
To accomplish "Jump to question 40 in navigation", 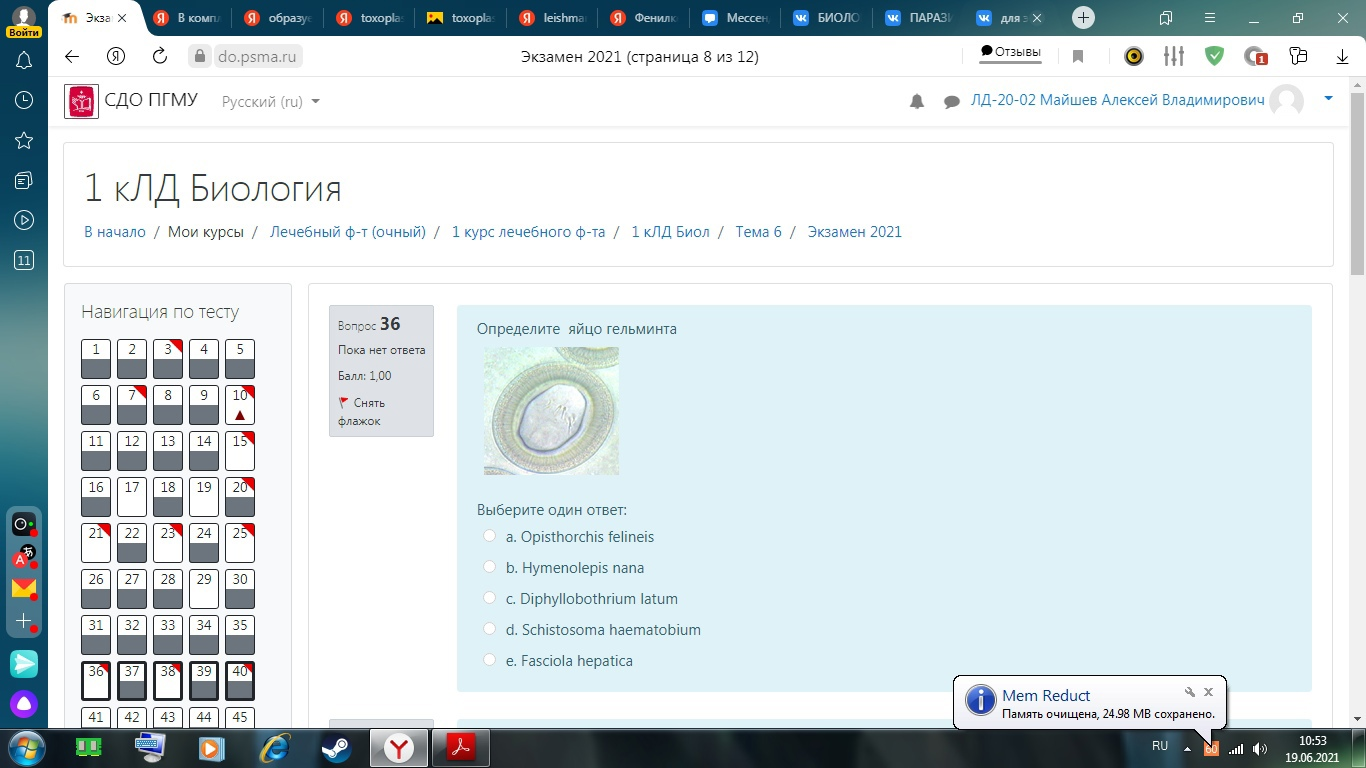I will click(x=240, y=681).
